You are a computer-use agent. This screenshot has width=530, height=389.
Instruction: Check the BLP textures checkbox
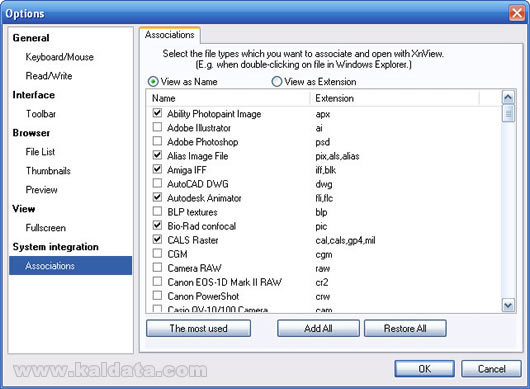pyautogui.click(x=157, y=211)
